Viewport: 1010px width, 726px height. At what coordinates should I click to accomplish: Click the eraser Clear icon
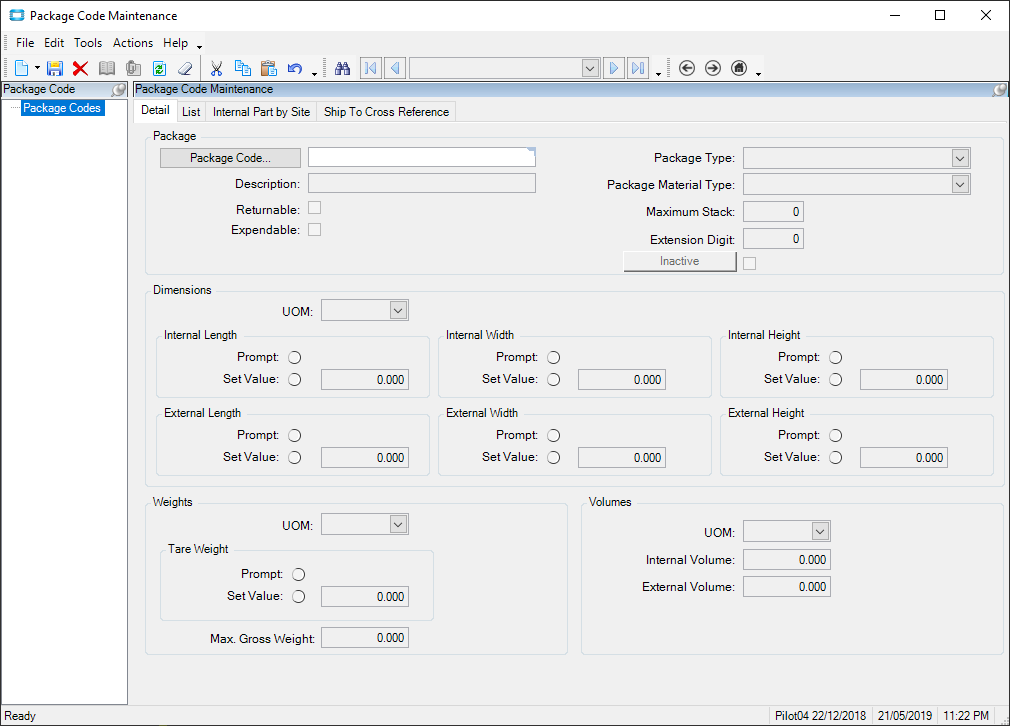185,68
